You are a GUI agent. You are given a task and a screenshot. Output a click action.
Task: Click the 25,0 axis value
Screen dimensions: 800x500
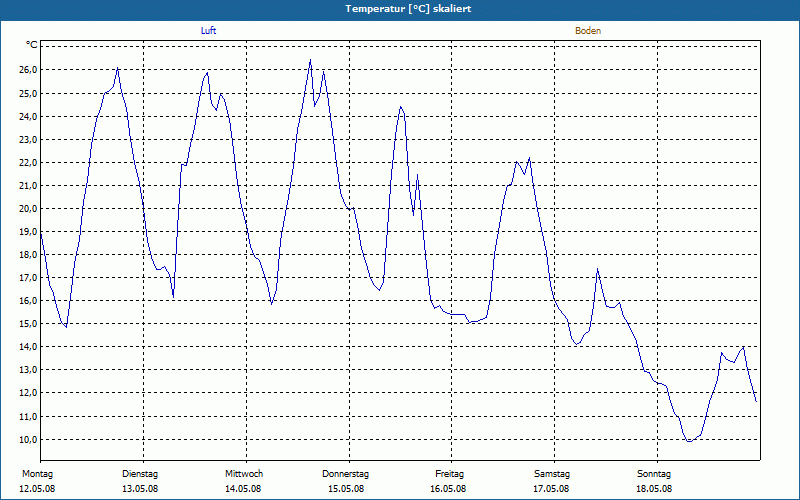pos(28,93)
